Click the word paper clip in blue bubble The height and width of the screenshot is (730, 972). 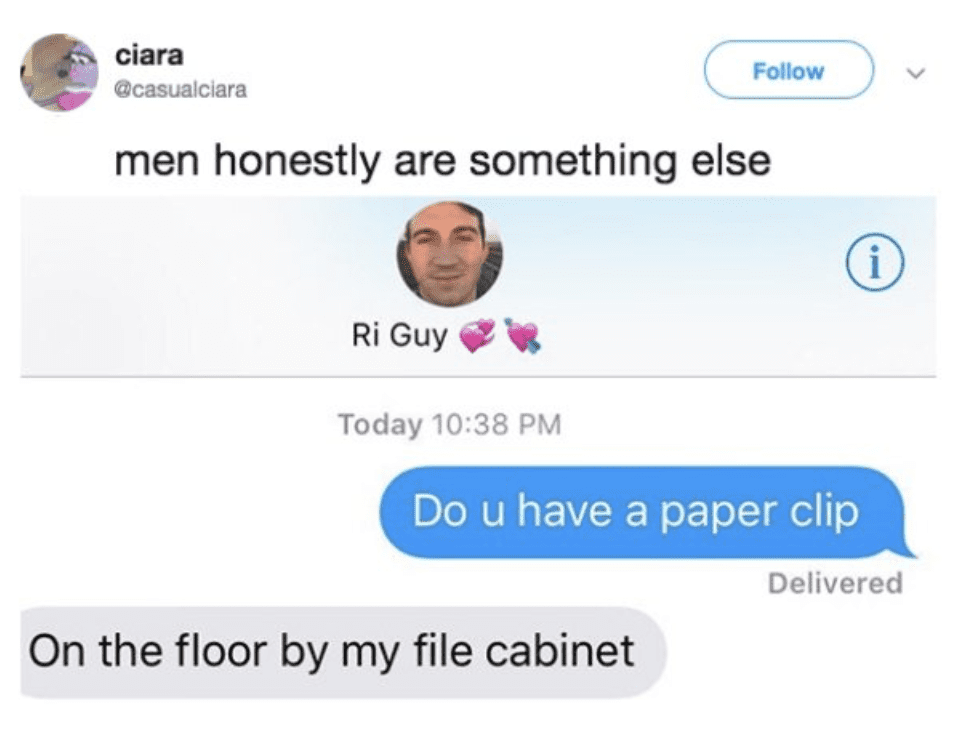click(759, 513)
